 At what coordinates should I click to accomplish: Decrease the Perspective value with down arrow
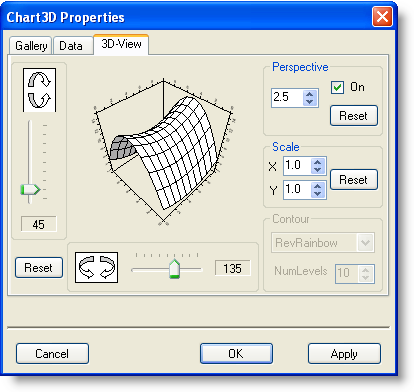click(310, 102)
